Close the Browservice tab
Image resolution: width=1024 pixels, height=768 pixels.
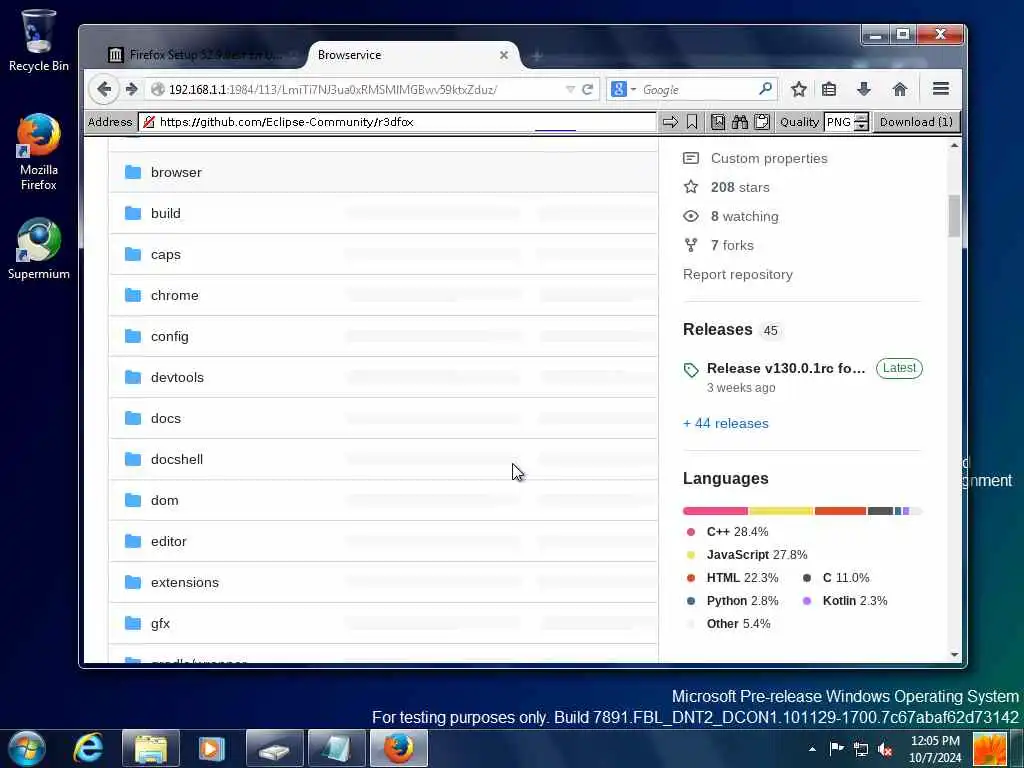[504, 55]
